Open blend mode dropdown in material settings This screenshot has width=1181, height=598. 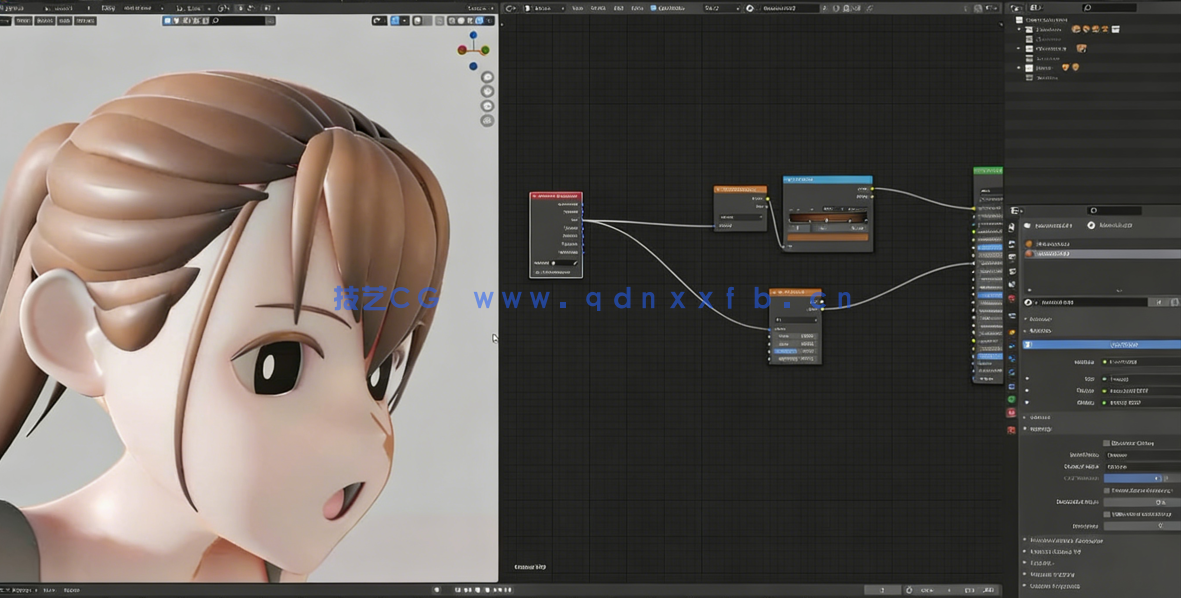pyautogui.click(x=1140, y=455)
